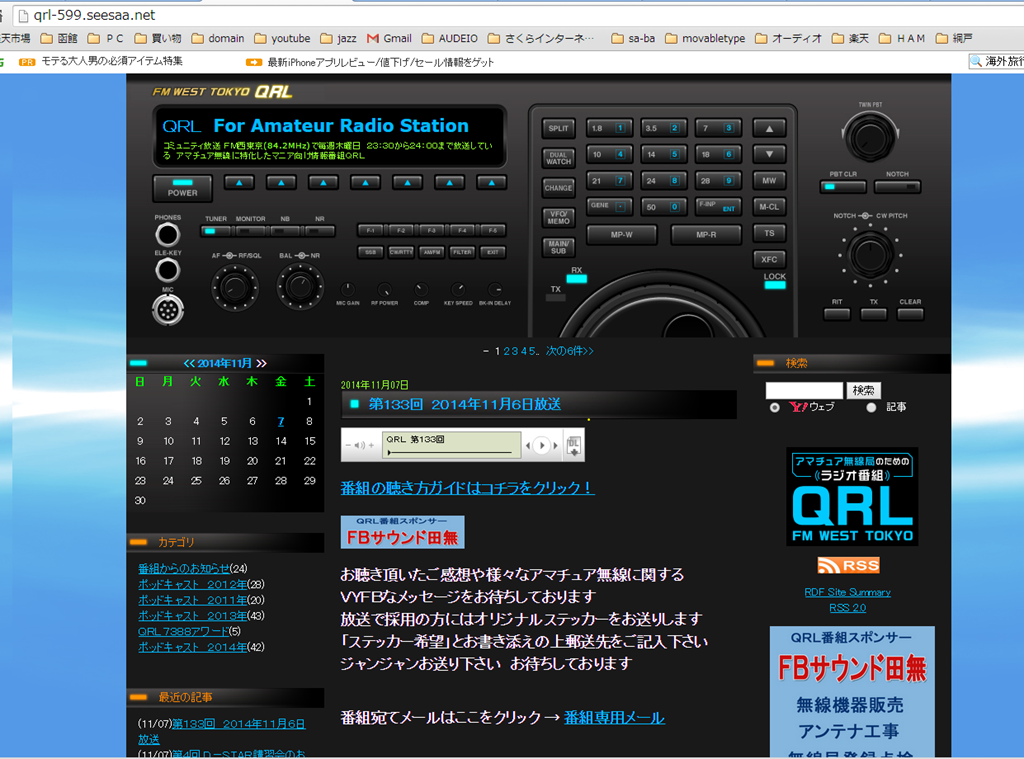Viewport: 1024px width, 759px height.
Task: Click the orange PR ad badge
Action: click(x=27, y=62)
